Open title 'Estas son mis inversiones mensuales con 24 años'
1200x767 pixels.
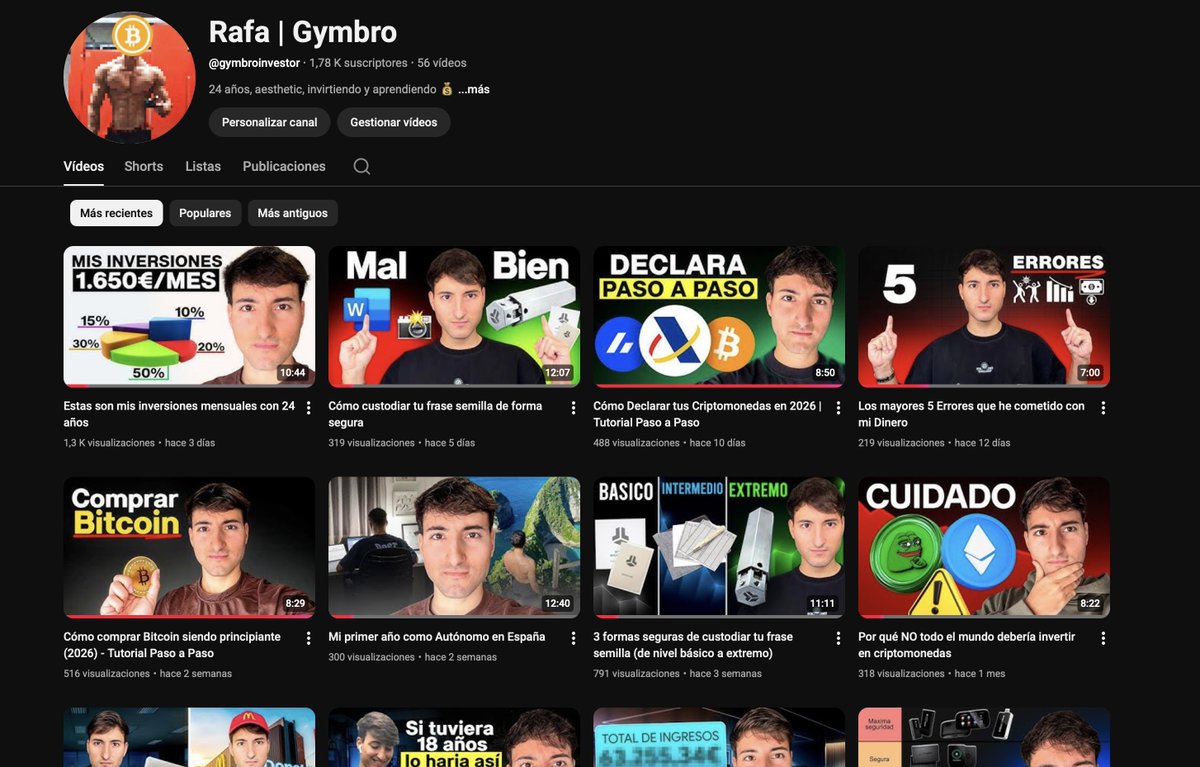pyautogui.click(x=179, y=414)
